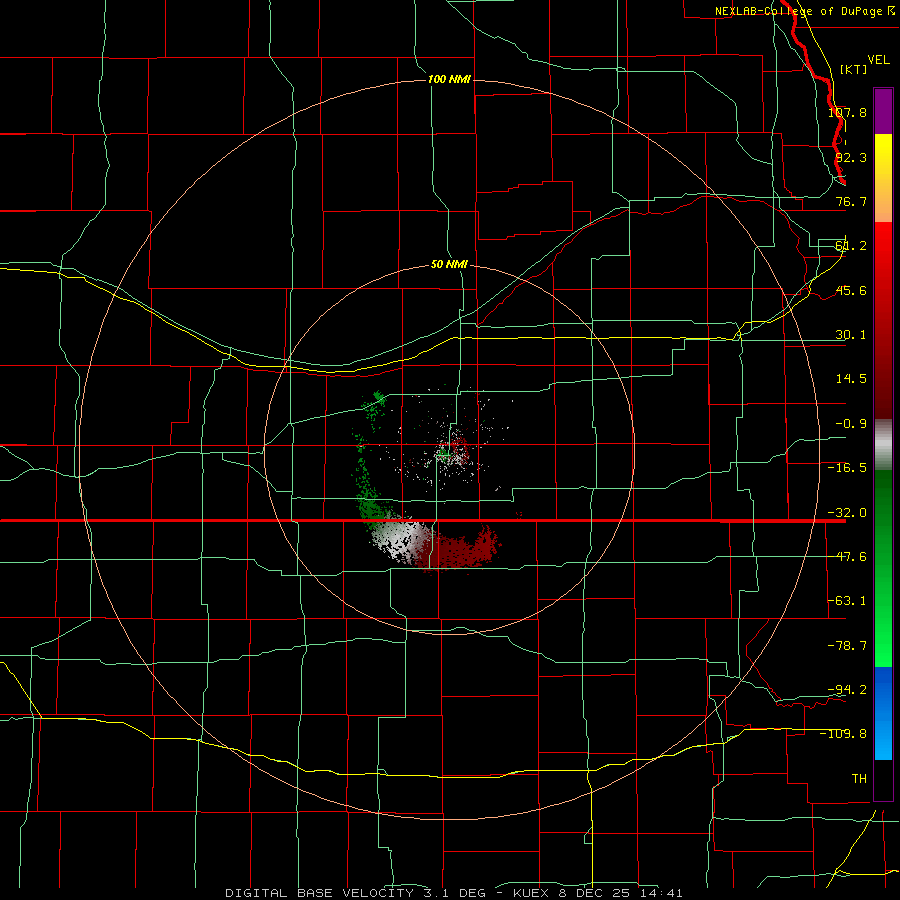
Task: Click the 50 NMI range ring label
Action: click(449, 264)
